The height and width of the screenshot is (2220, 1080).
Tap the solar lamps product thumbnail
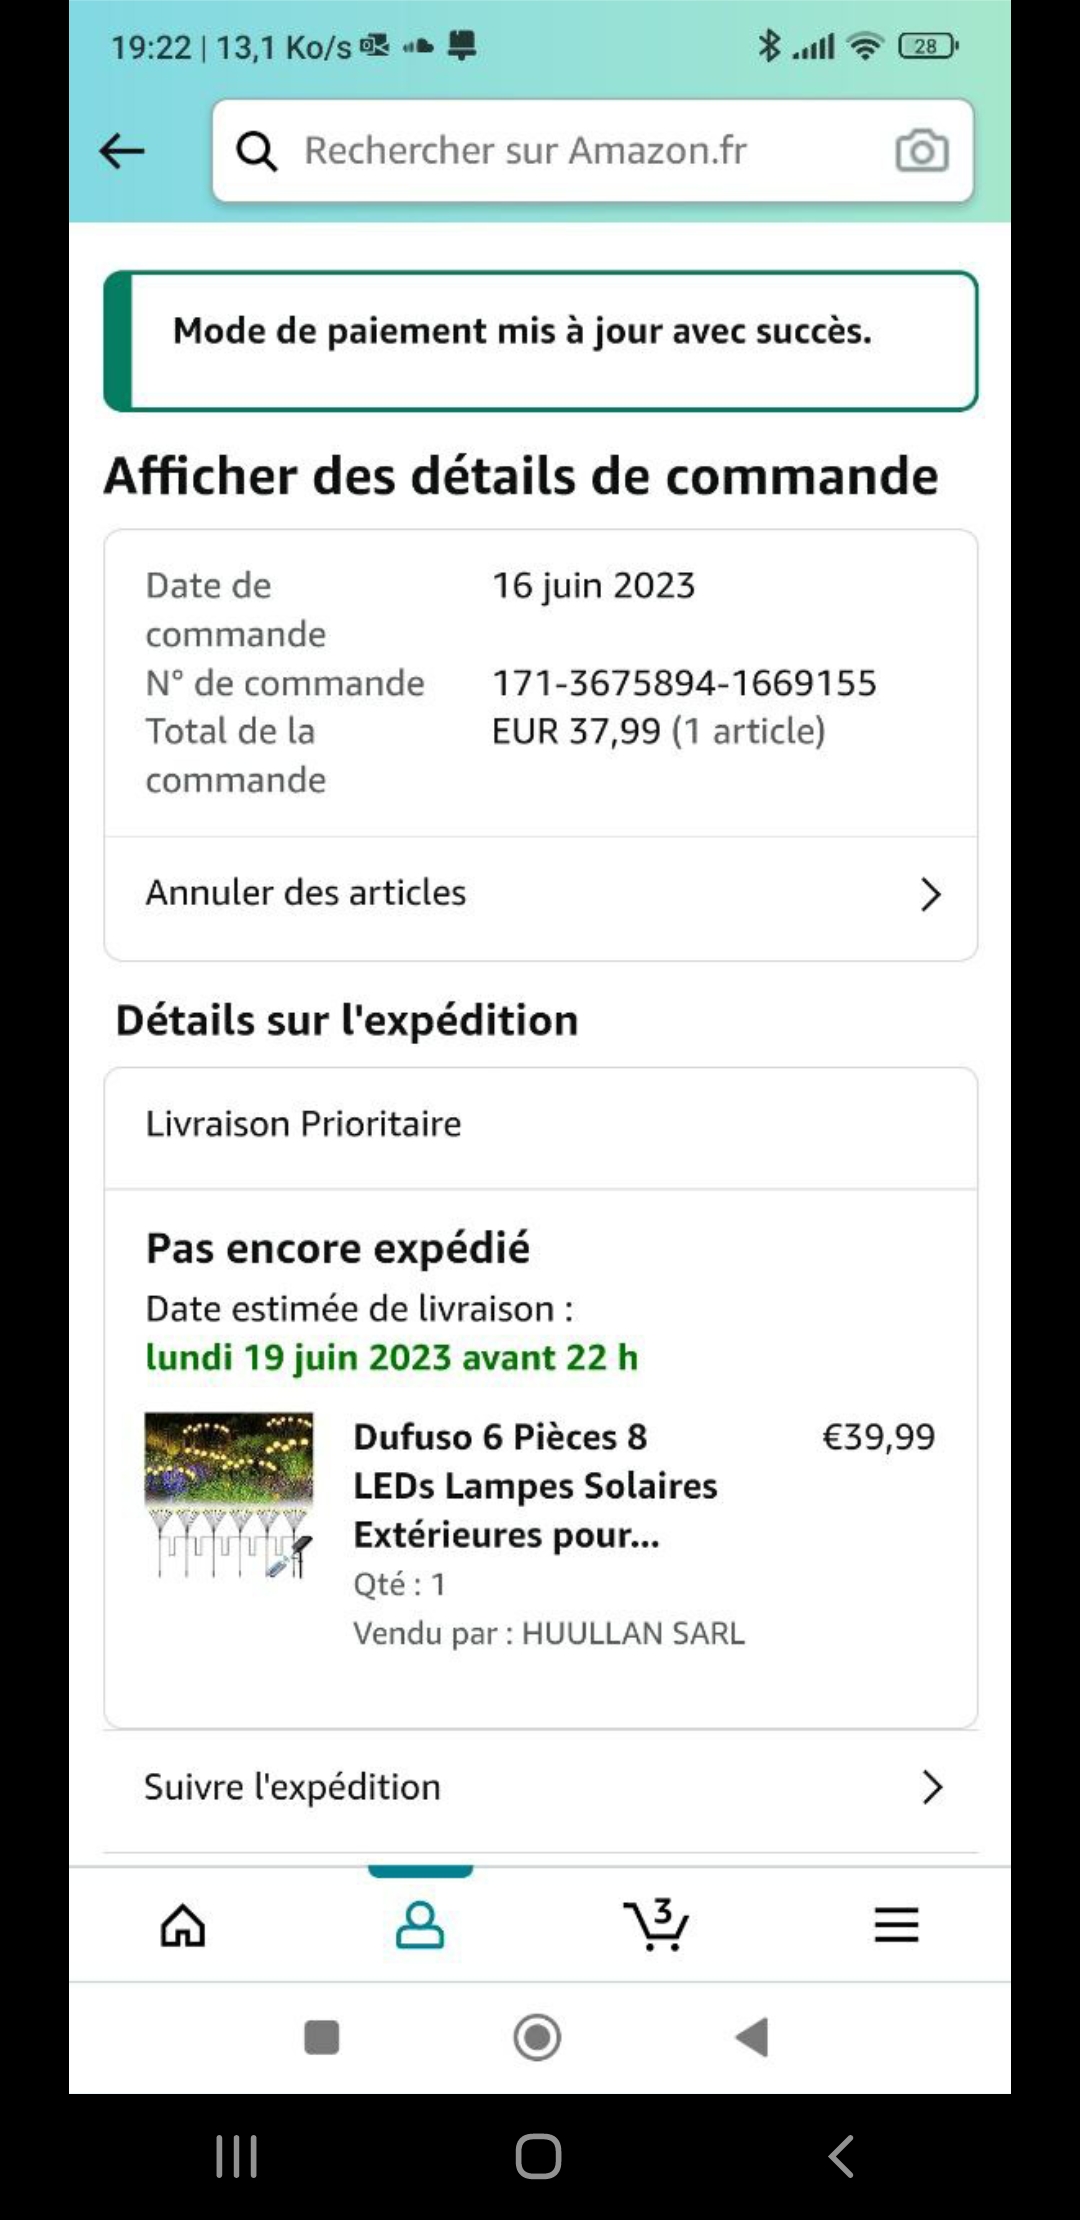pyautogui.click(x=229, y=1495)
